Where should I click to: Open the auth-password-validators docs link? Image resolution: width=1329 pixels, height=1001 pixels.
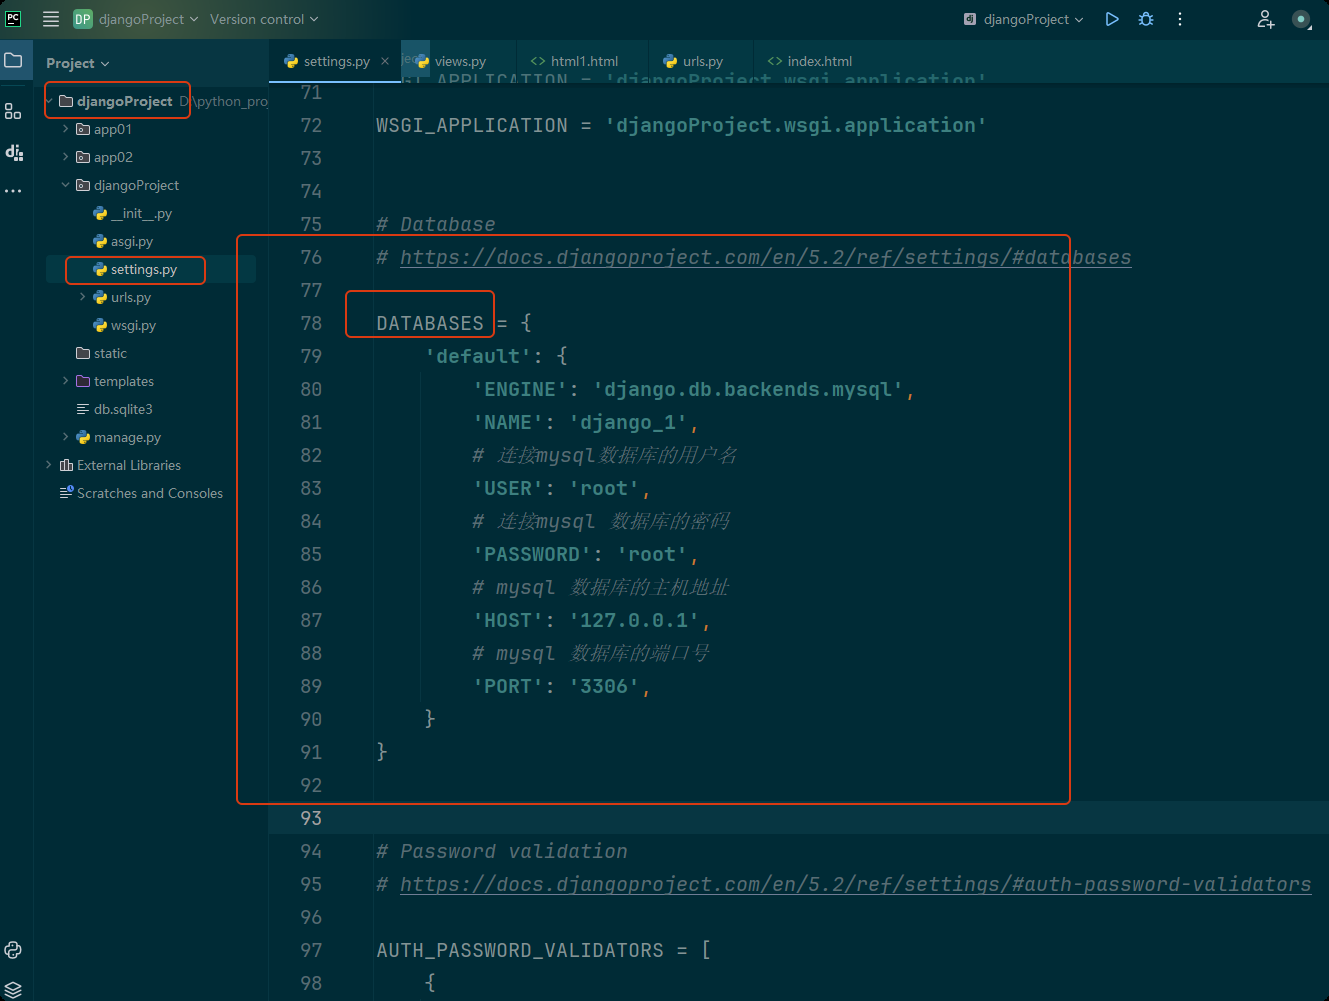click(x=856, y=884)
